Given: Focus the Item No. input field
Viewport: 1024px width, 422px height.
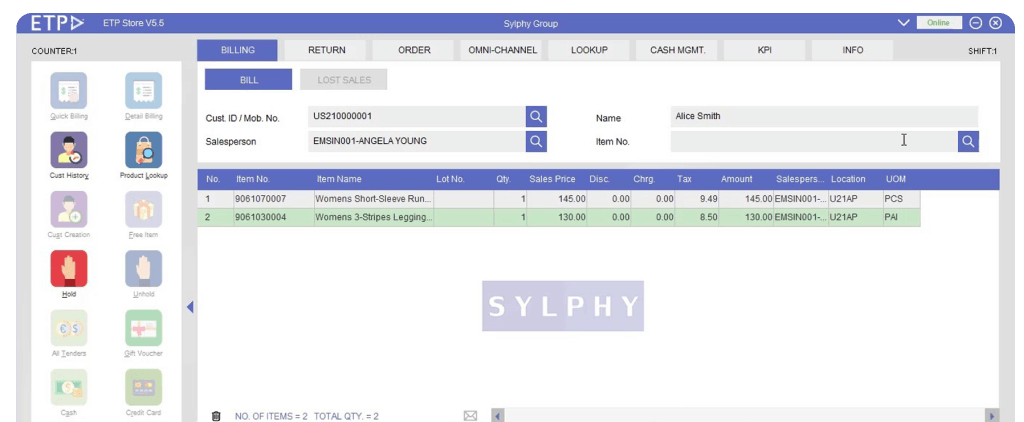Looking at the screenshot, I should coord(814,141).
